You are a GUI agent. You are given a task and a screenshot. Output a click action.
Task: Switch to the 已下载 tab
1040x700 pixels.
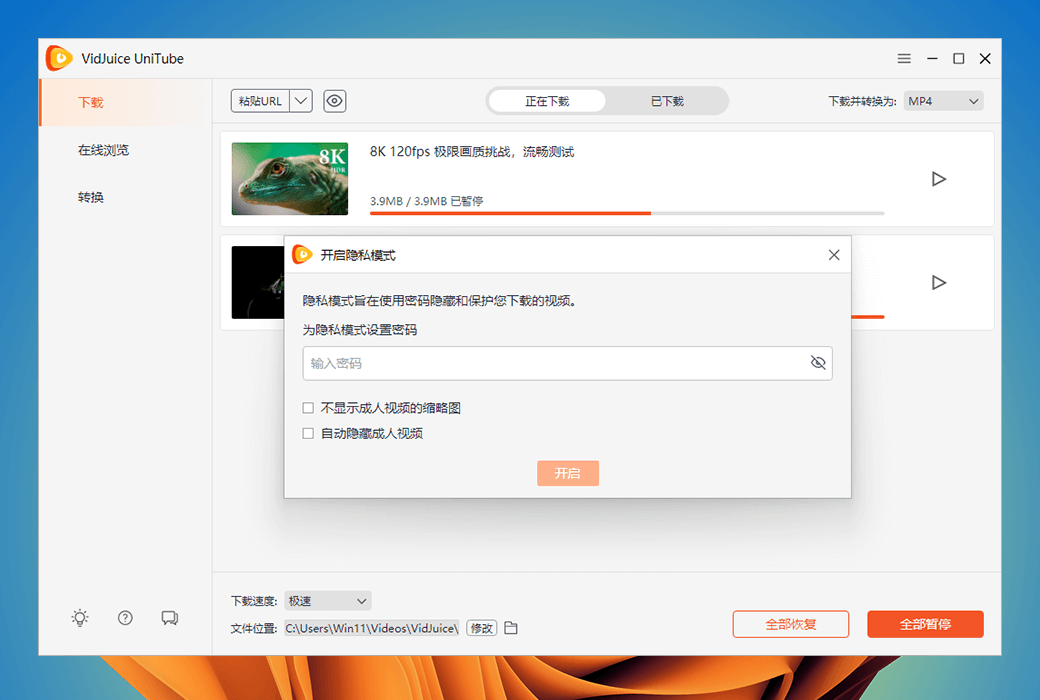(667, 101)
